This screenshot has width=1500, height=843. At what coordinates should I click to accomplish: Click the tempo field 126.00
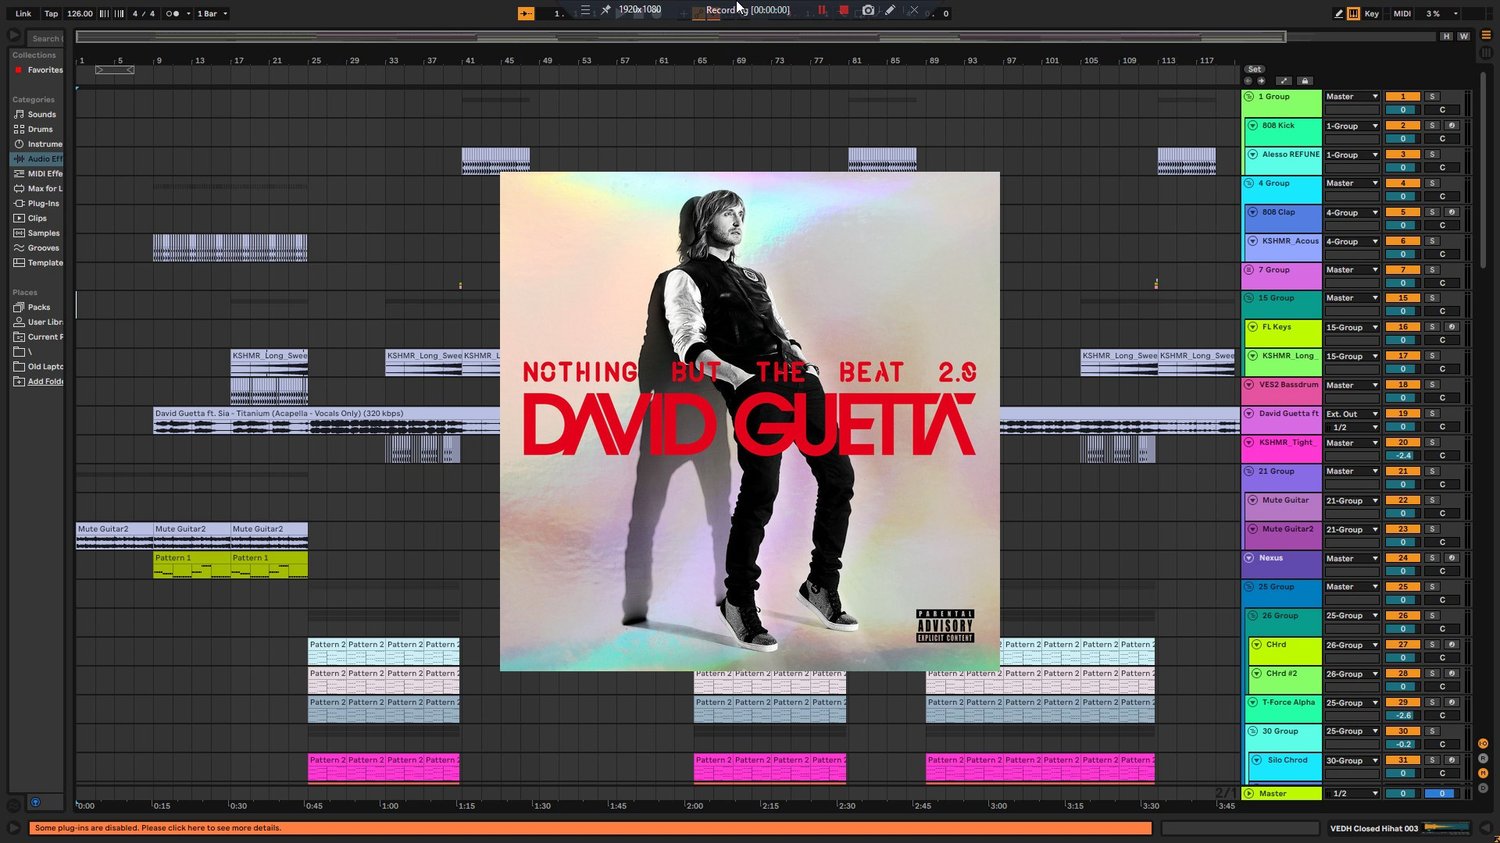point(80,14)
